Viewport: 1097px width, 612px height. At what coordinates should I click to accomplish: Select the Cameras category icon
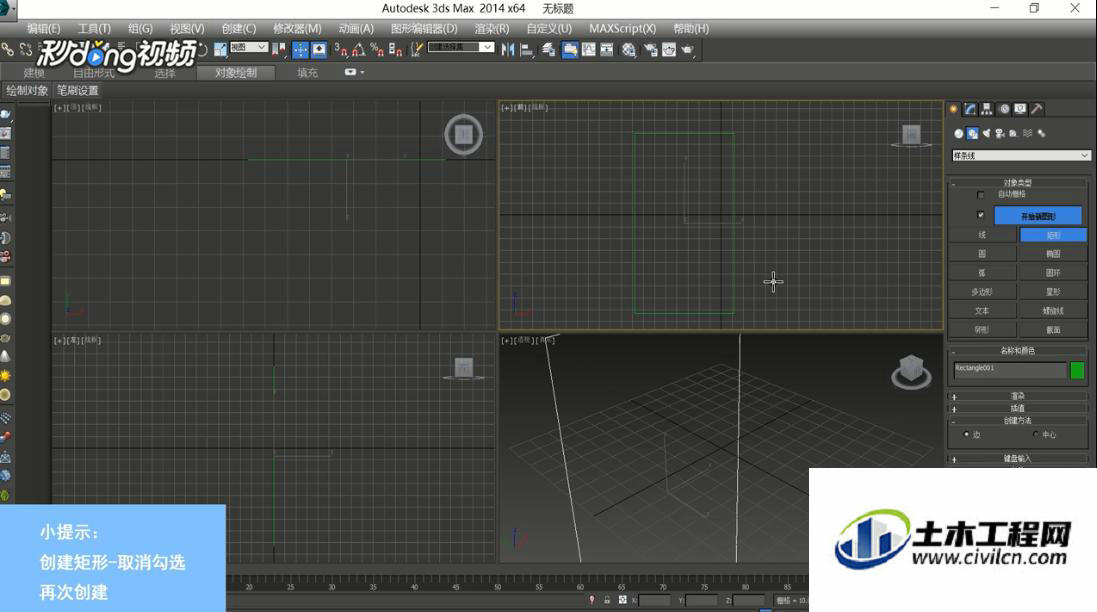coord(1000,133)
